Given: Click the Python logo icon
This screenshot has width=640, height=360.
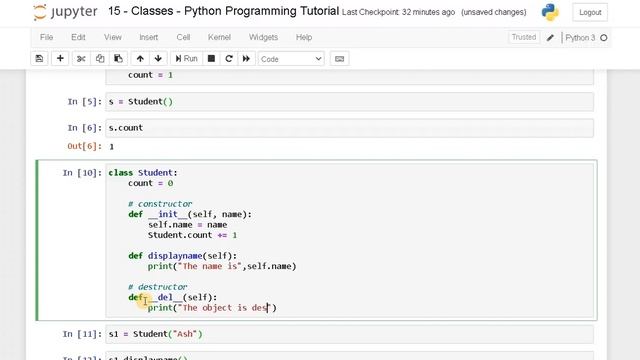Looking at the screenshot, I should pyautogui.click(x=550, y=12).
